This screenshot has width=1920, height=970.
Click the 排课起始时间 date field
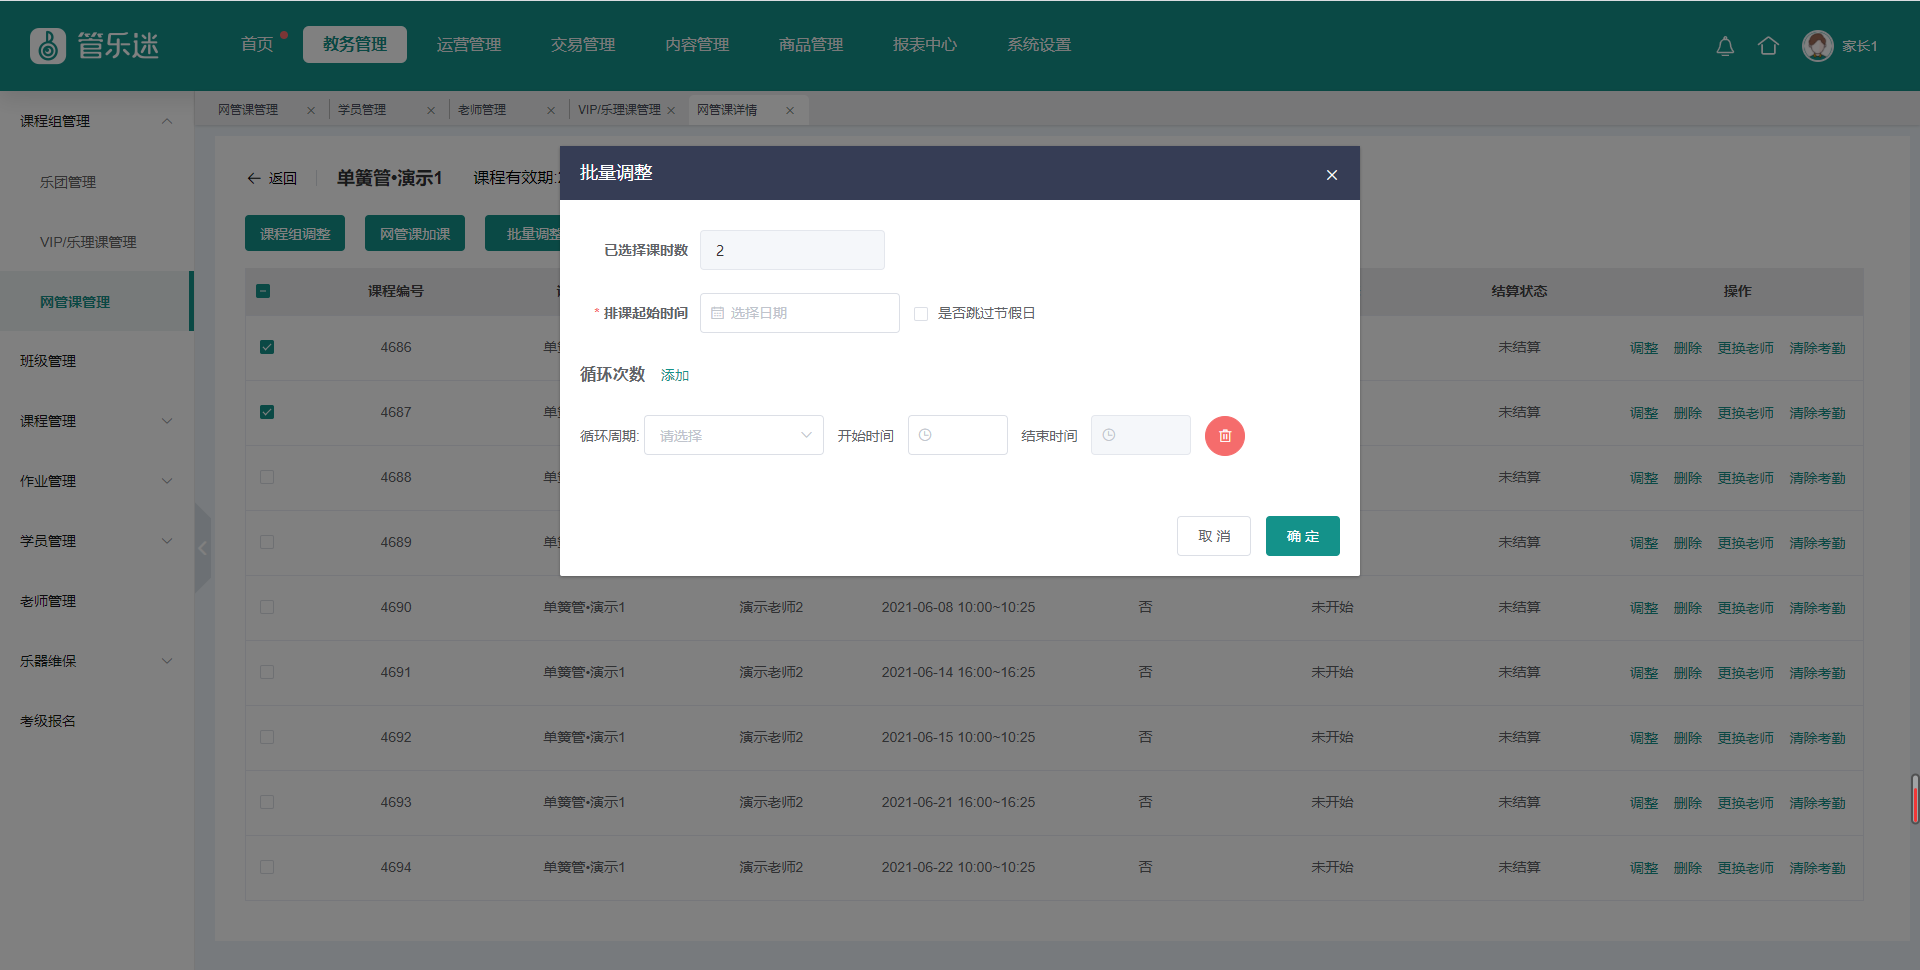pos(799,313)
